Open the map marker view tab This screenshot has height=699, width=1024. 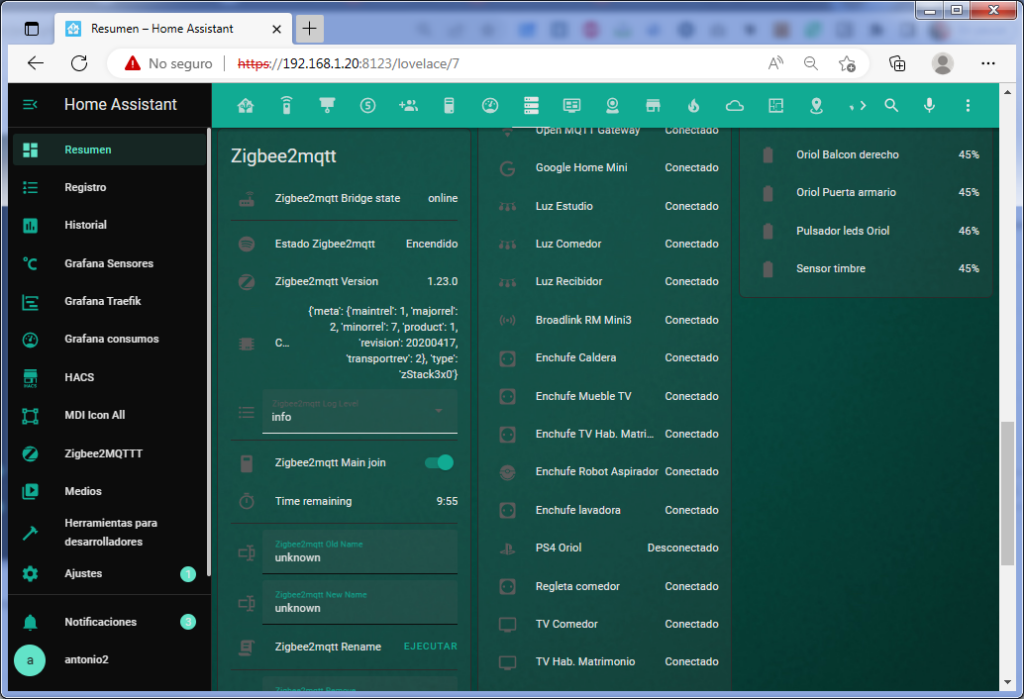tap(816, 105)
